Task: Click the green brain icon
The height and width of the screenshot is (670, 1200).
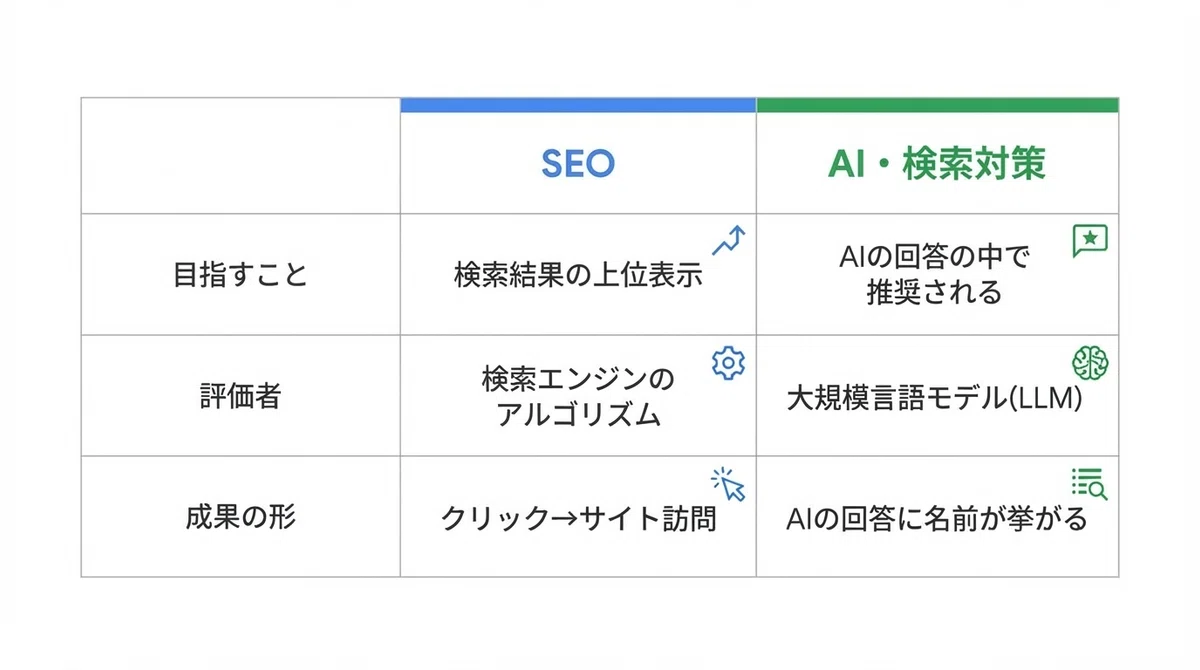Action: [1089, 363]
